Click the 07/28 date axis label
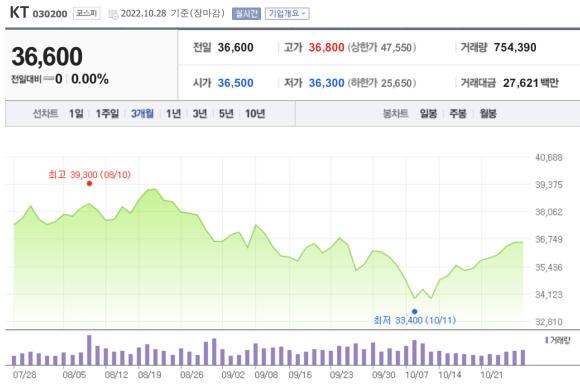 [25, 375]
